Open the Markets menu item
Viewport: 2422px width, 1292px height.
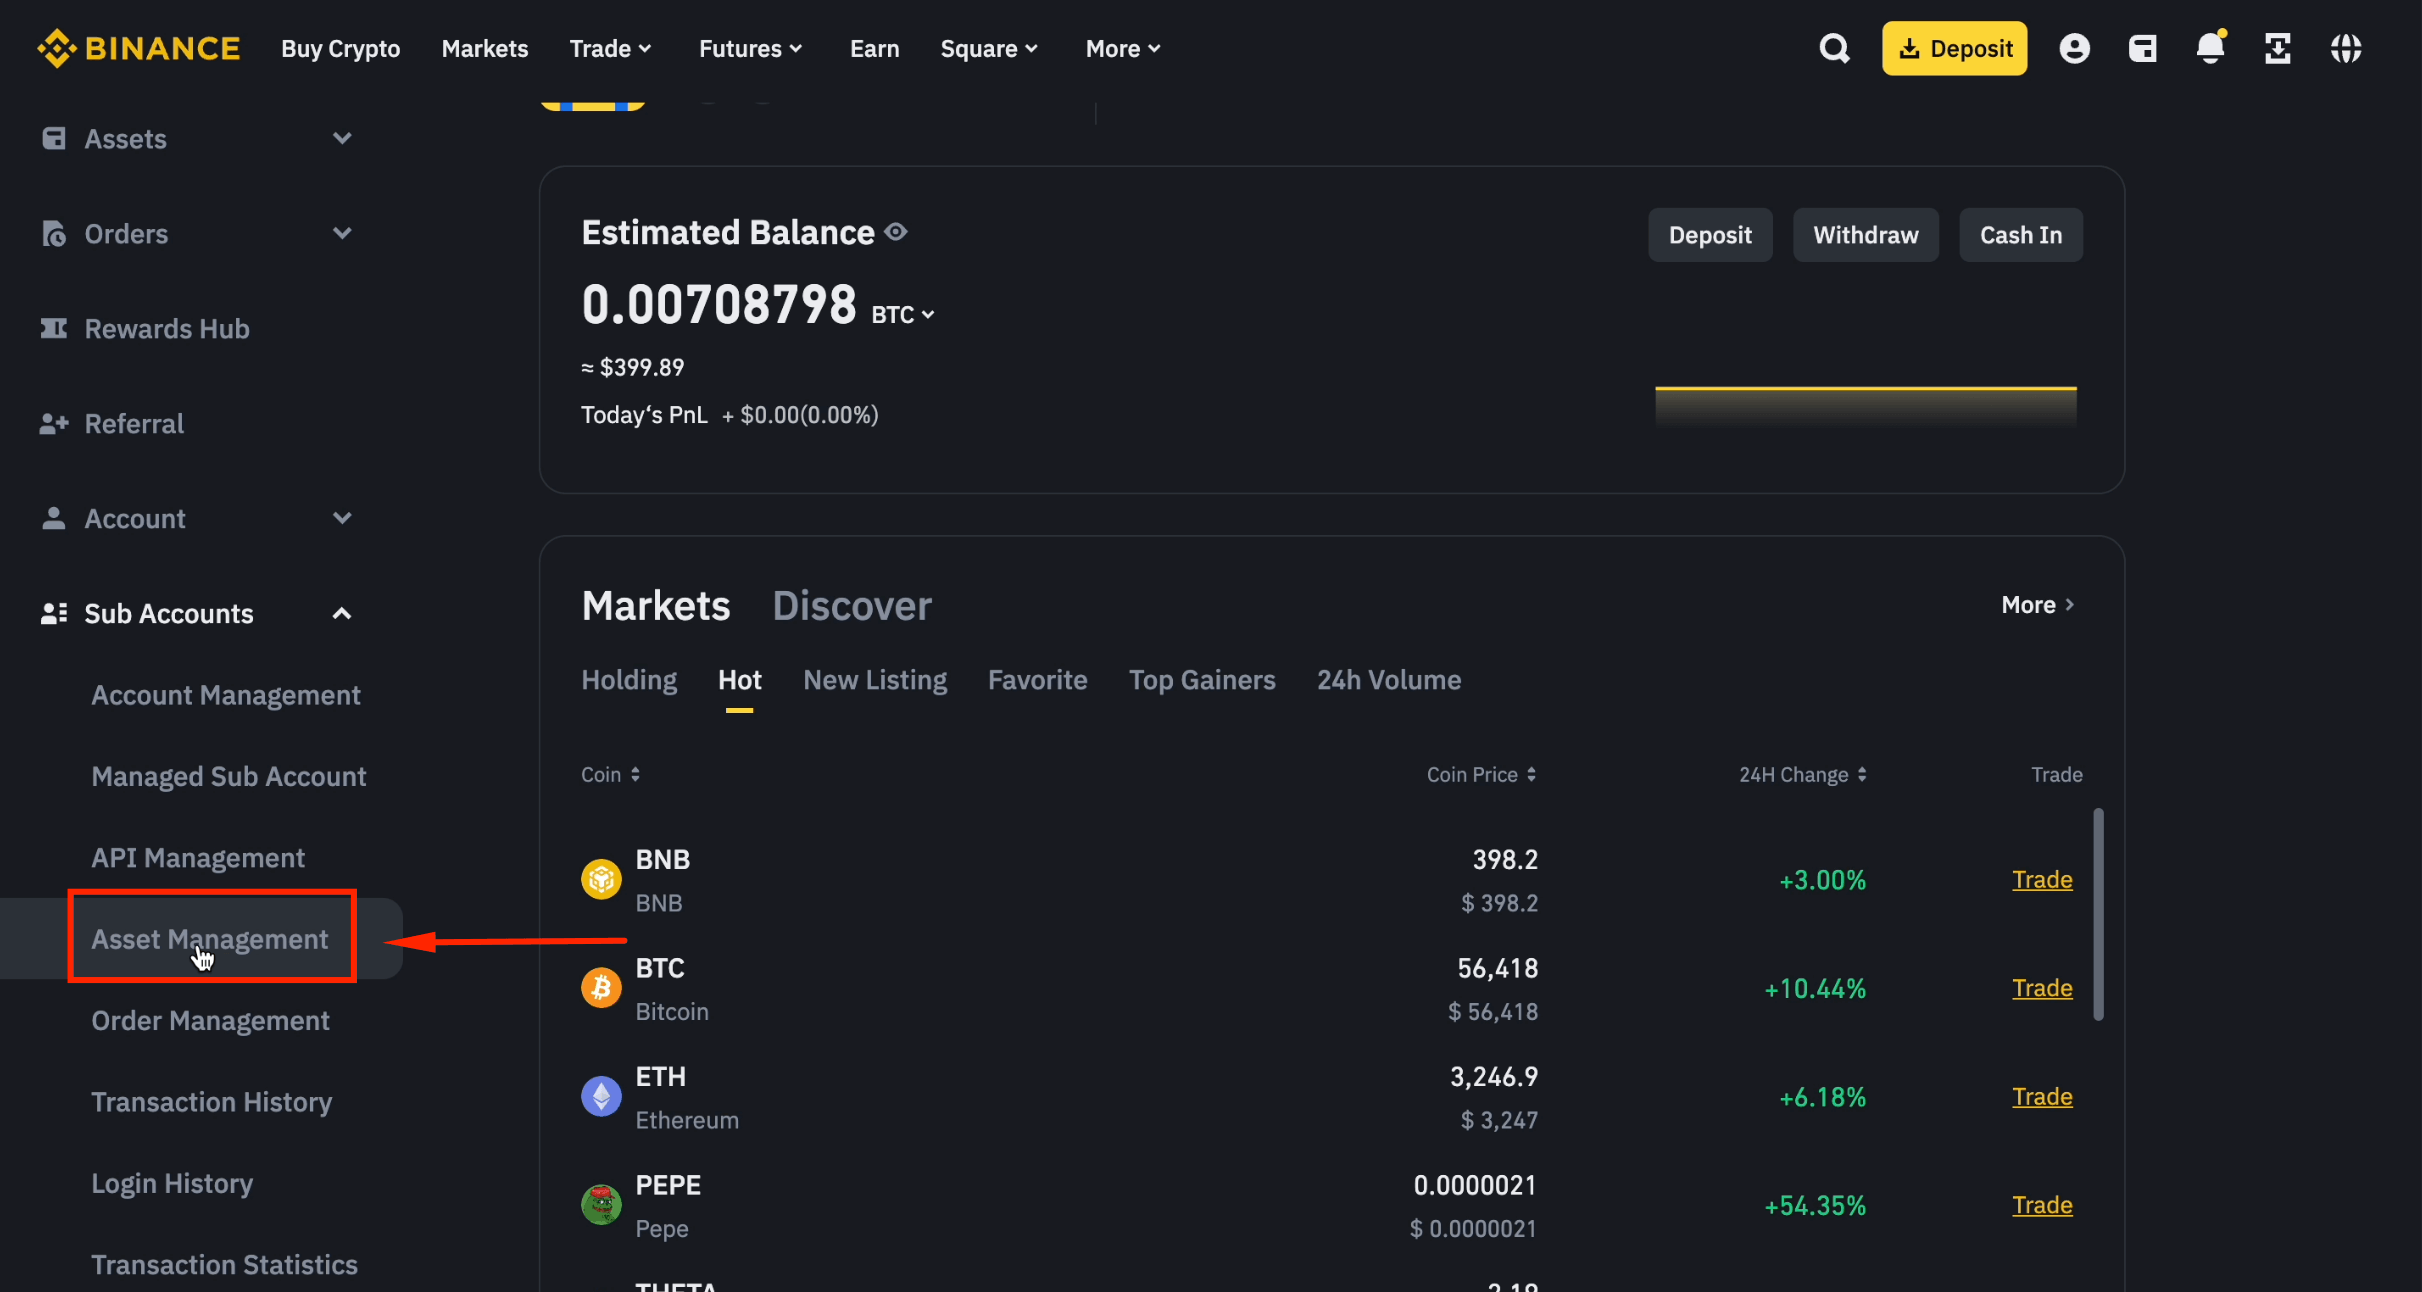(484, 47)
